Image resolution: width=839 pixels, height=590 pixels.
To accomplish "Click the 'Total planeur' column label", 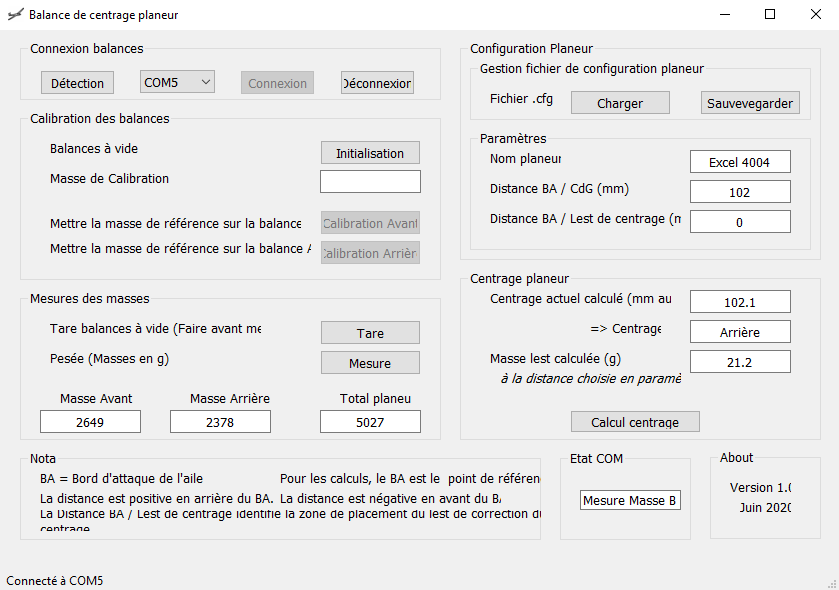I will tap(375, 399).
